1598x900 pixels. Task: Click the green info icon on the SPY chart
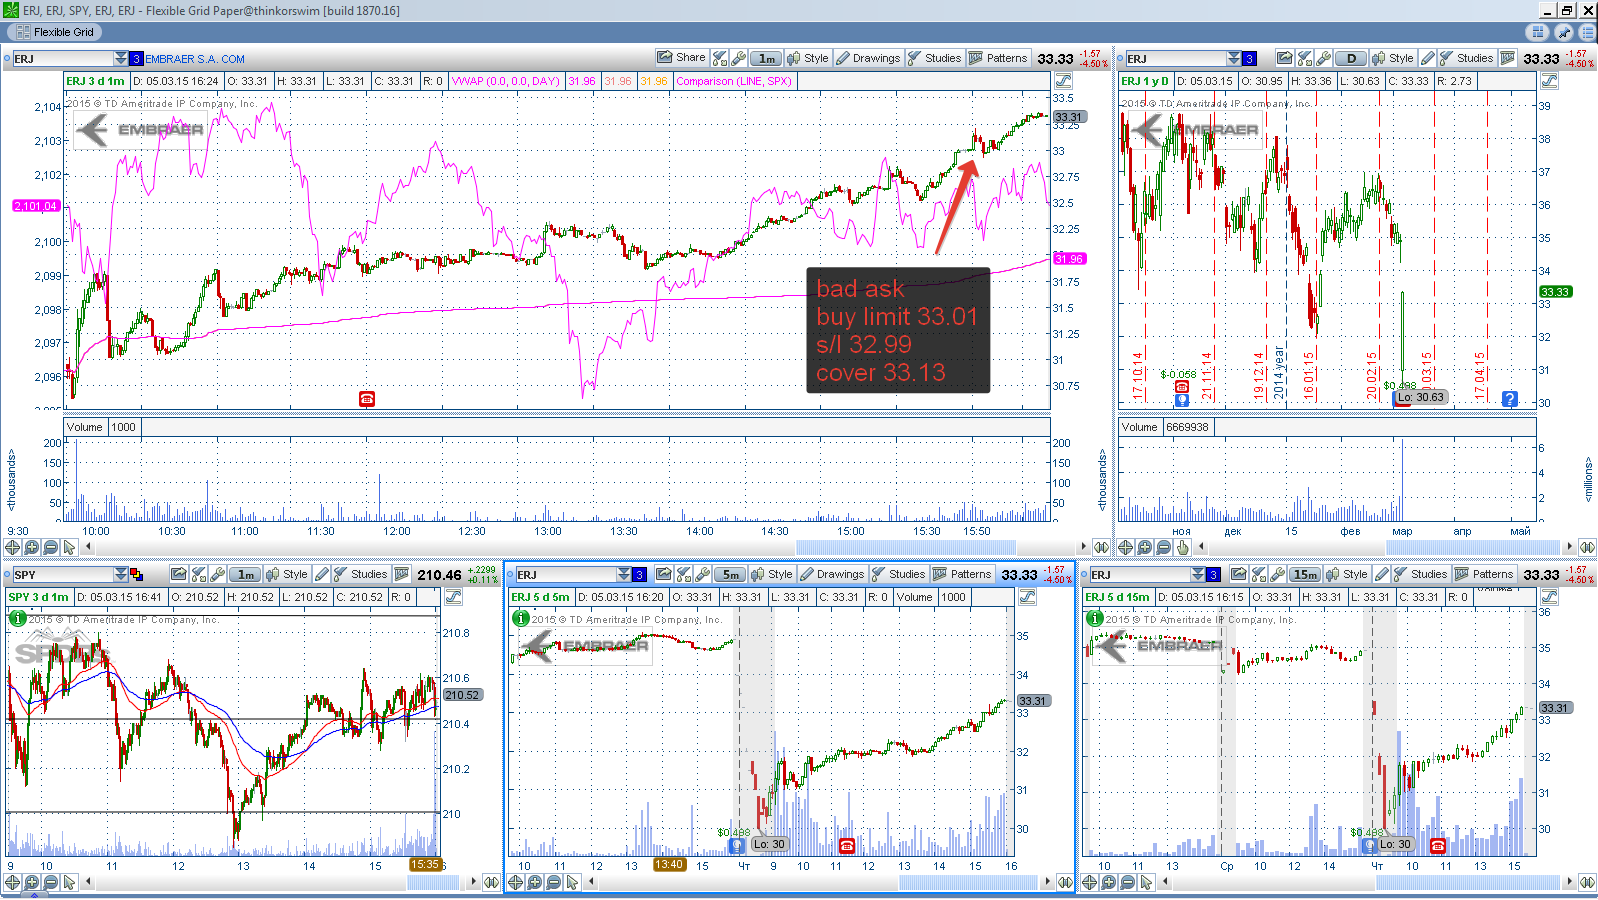[x=17, y=619]
